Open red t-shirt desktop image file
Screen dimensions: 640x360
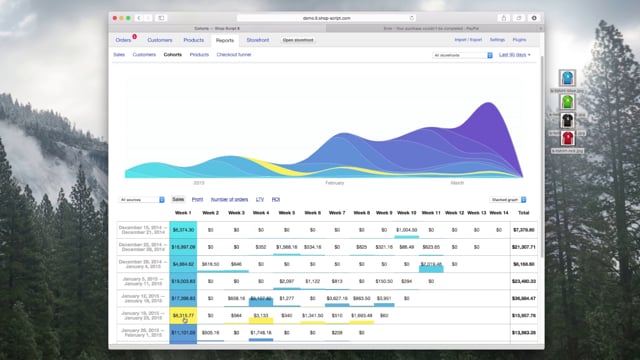(x=567, y=139)
